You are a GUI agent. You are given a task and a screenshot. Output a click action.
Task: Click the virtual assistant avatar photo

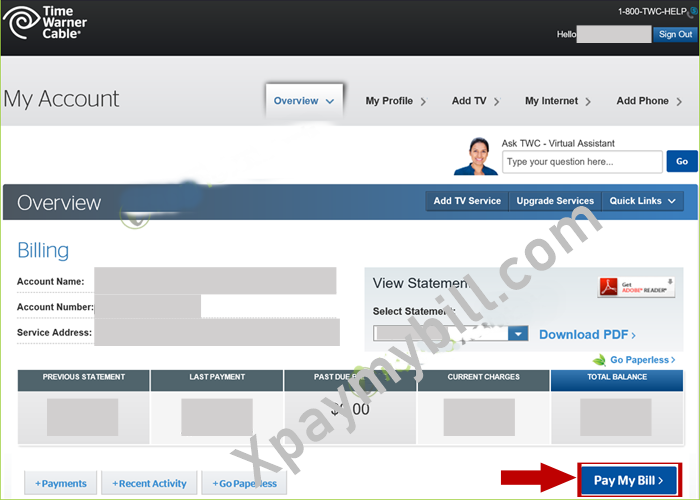click(x=476, y=156)
